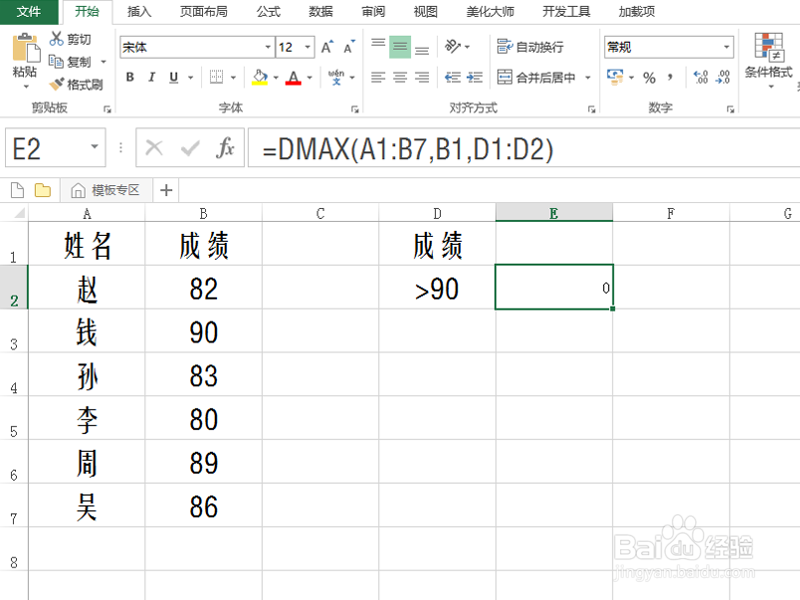Add a new tab with plus button
This screenshot has height=600, width=800.
(x=166, y=190)
